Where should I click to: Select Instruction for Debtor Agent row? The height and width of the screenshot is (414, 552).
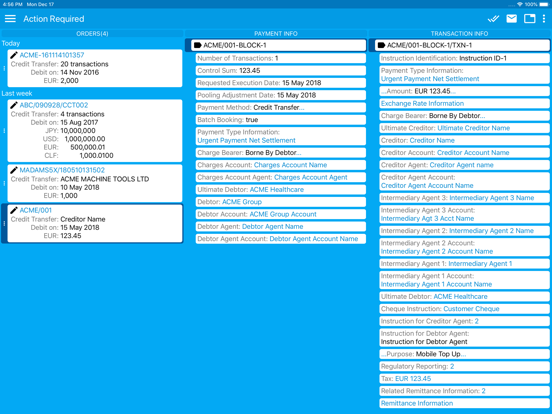[x=464, y=338]
